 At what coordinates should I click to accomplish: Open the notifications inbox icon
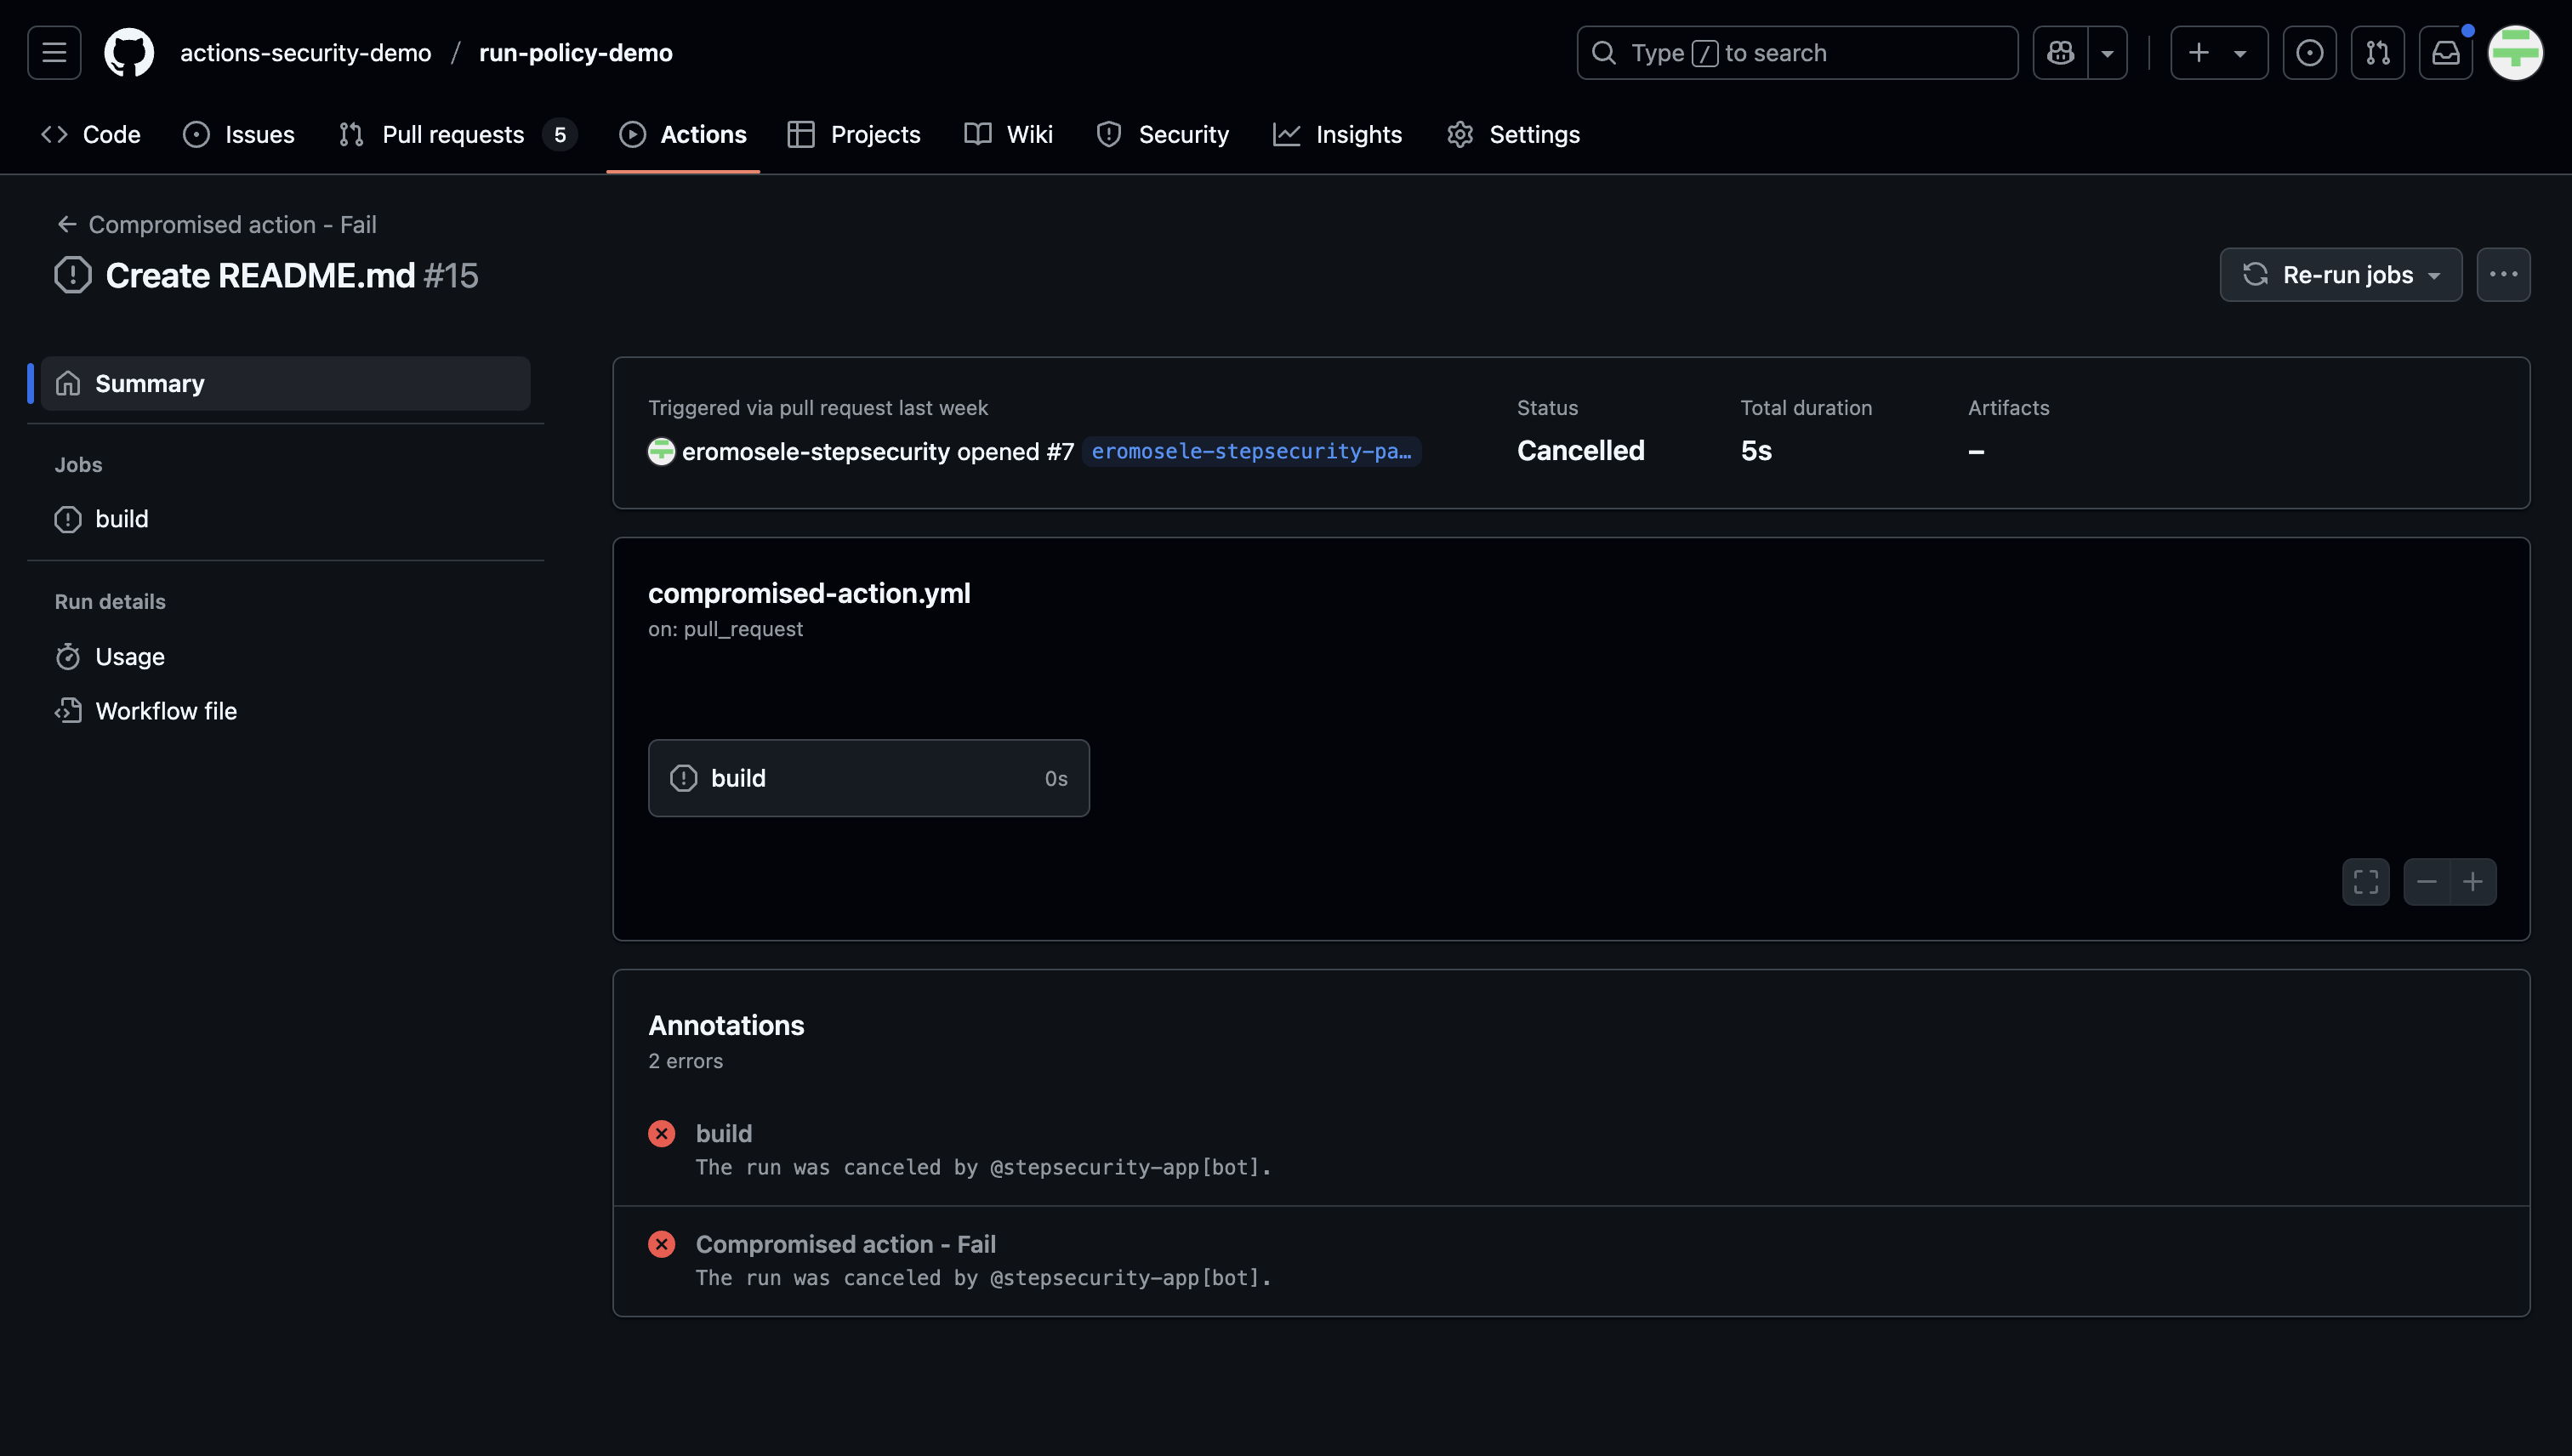point(2445,52)
